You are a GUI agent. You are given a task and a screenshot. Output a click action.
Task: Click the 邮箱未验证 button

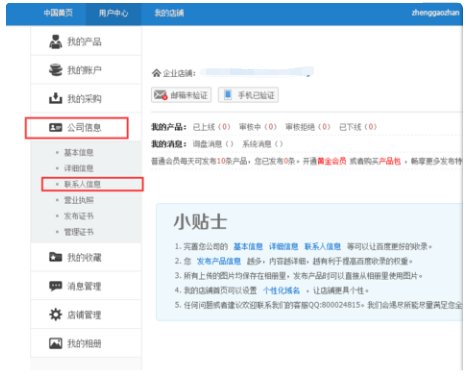[x=181, y=95]
